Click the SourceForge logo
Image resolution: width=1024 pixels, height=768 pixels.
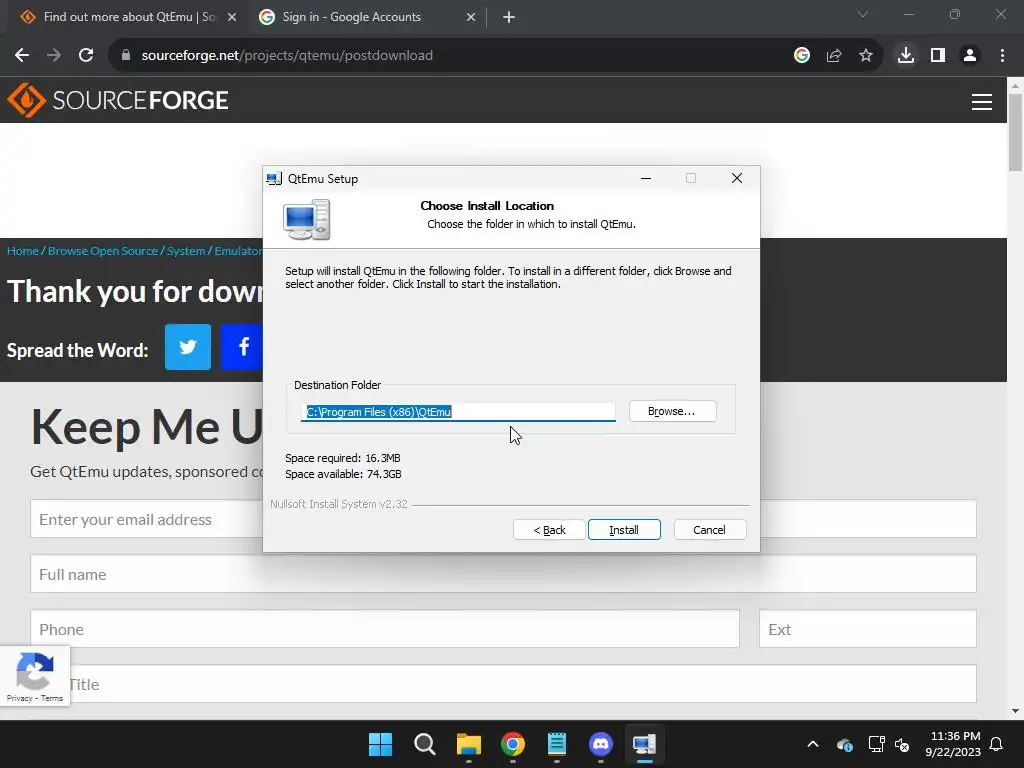[x=118, y=100]
